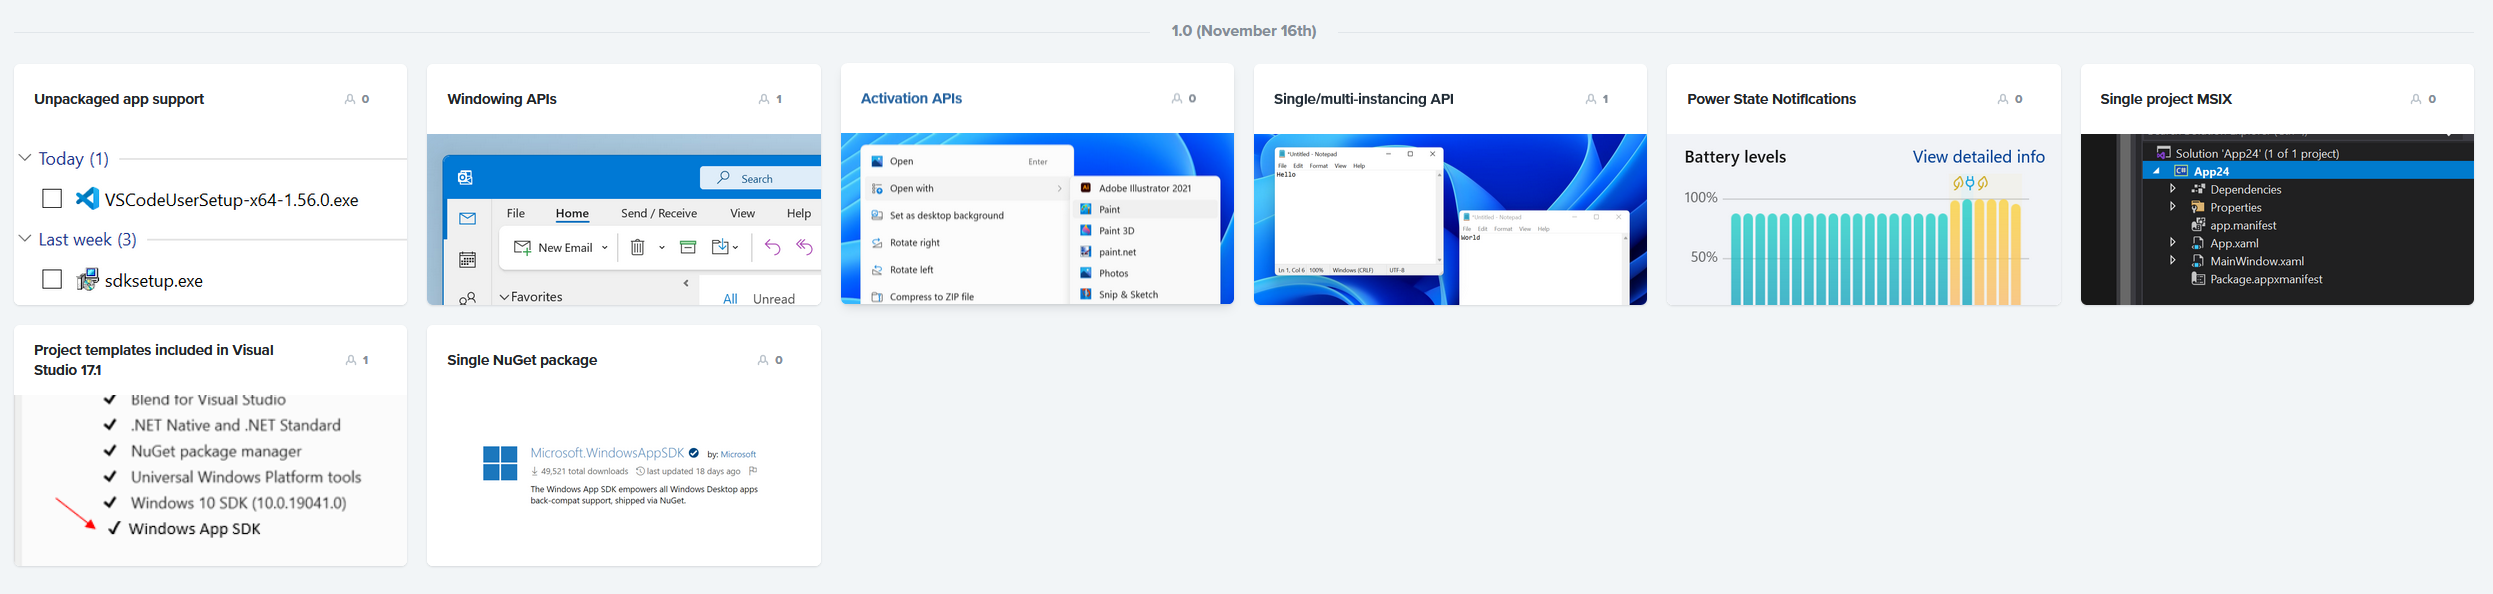Click the Photos app icon in submenu

tap(1086, 273)
